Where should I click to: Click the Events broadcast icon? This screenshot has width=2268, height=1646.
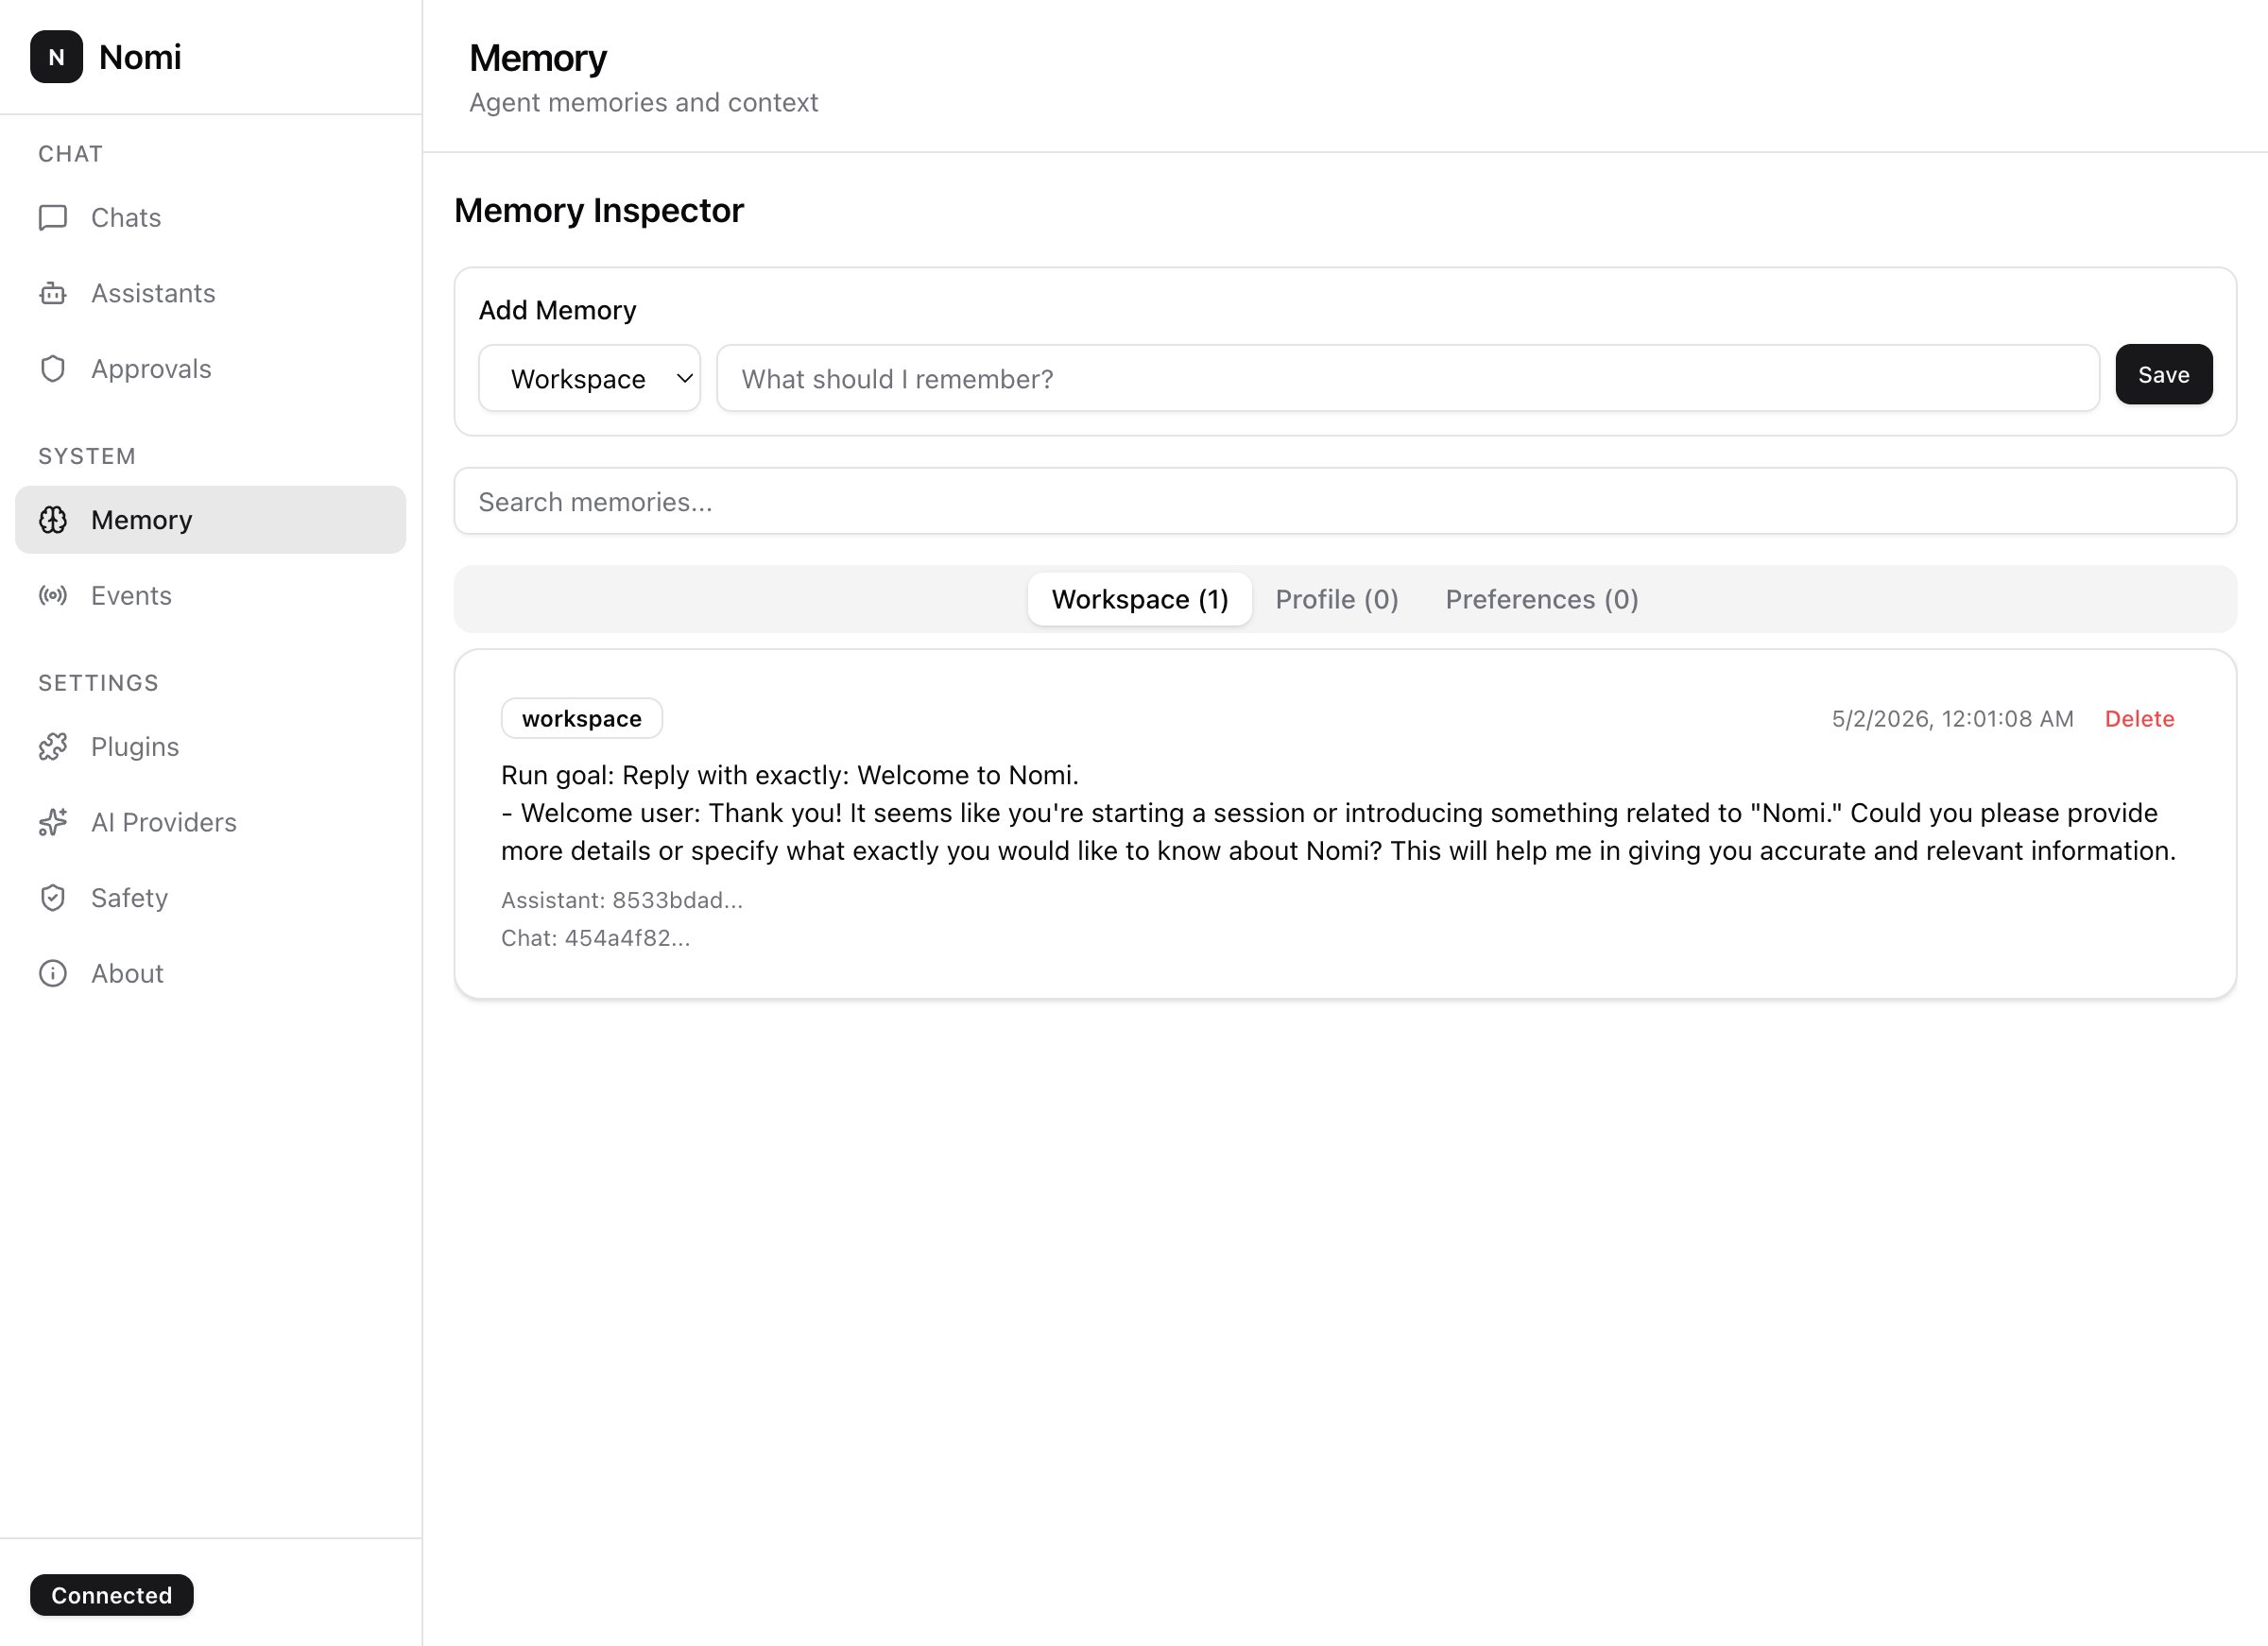tap(53, 596)
